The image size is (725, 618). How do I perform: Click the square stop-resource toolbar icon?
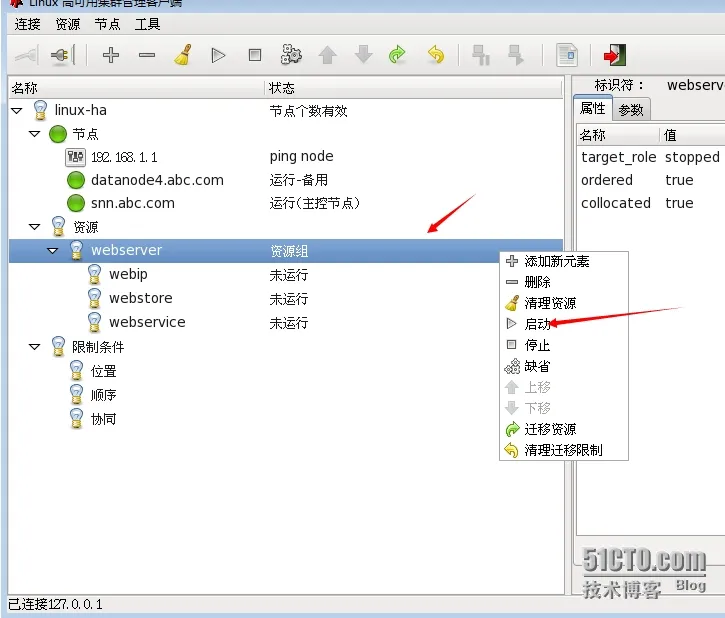[x=255, y=55]
